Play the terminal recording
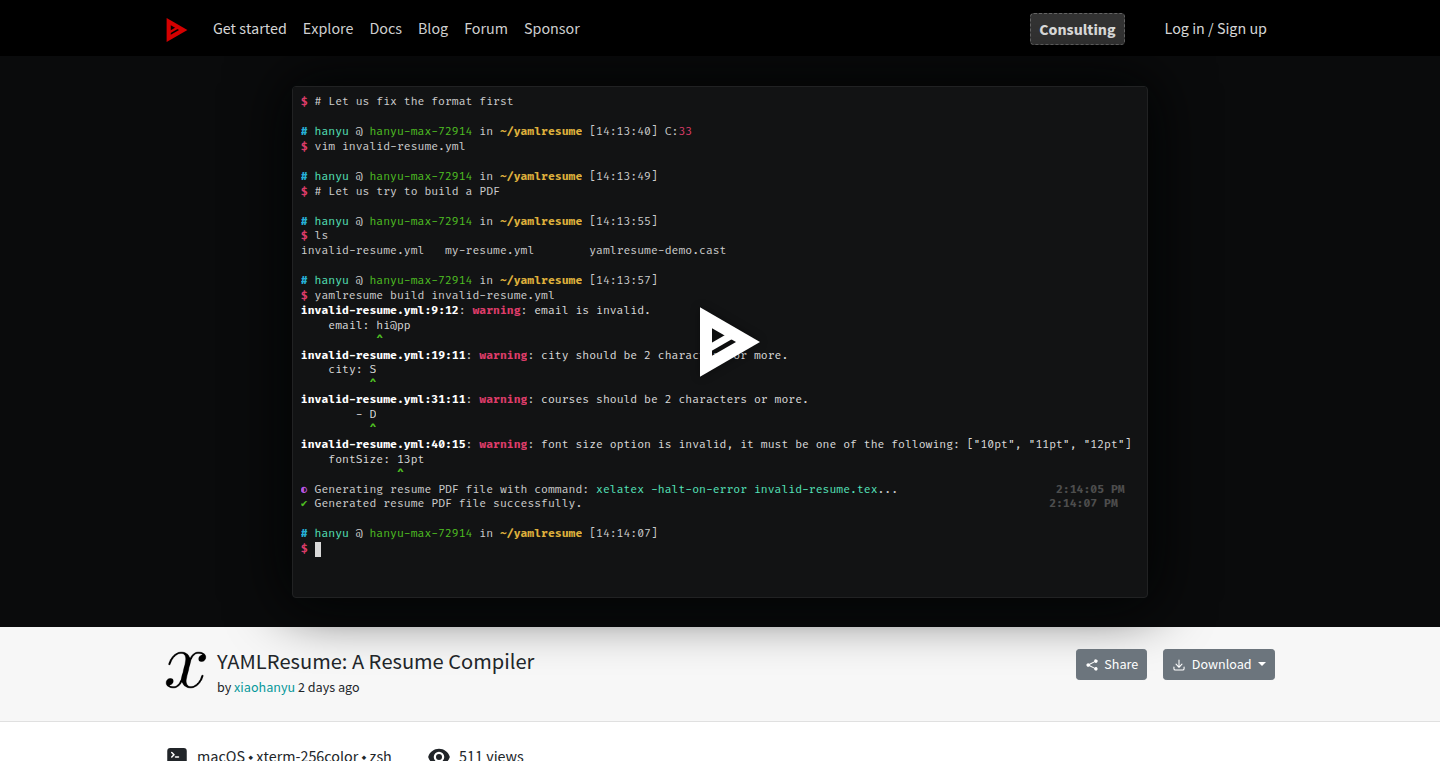This screenshot has width=1440, height=761. pos(729,342)
